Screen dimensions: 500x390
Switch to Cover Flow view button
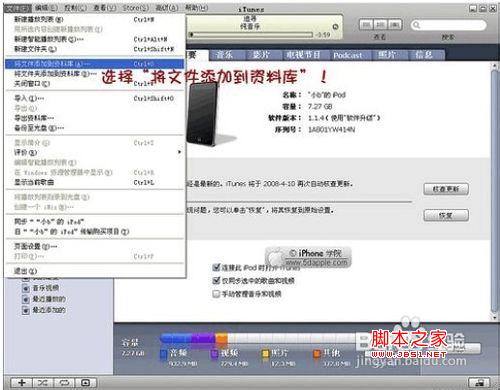395,25
